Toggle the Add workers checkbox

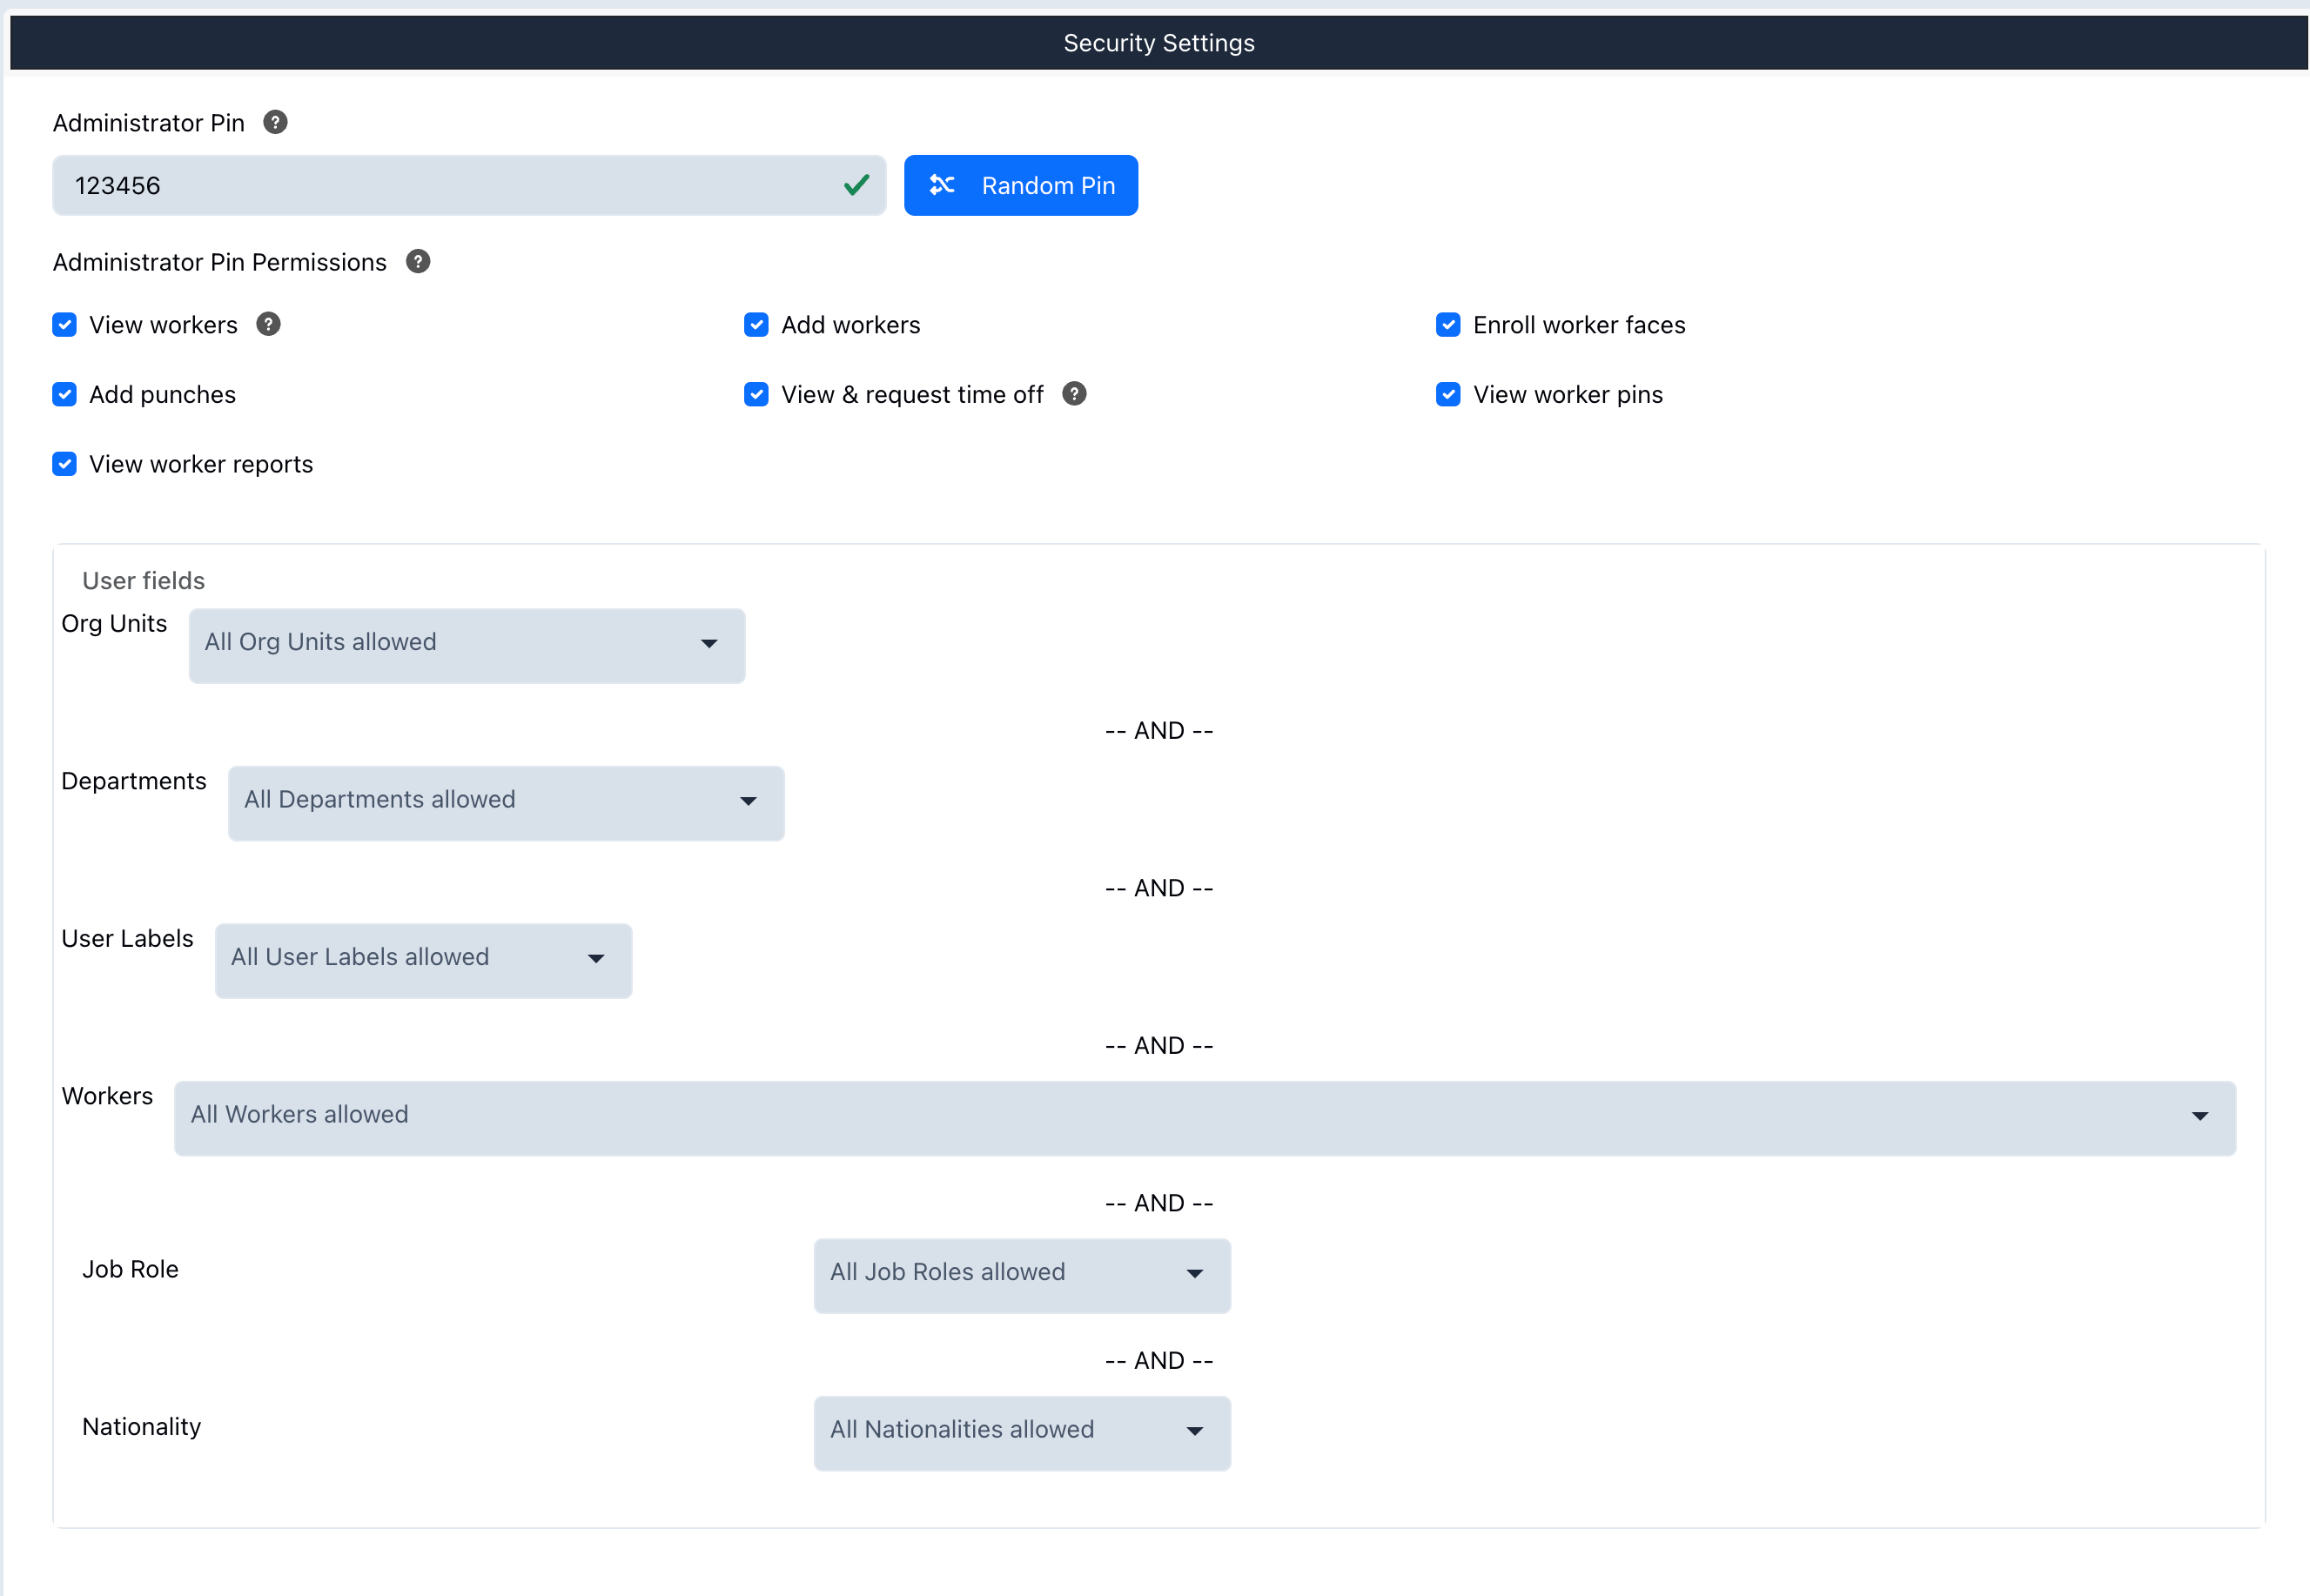757,325
